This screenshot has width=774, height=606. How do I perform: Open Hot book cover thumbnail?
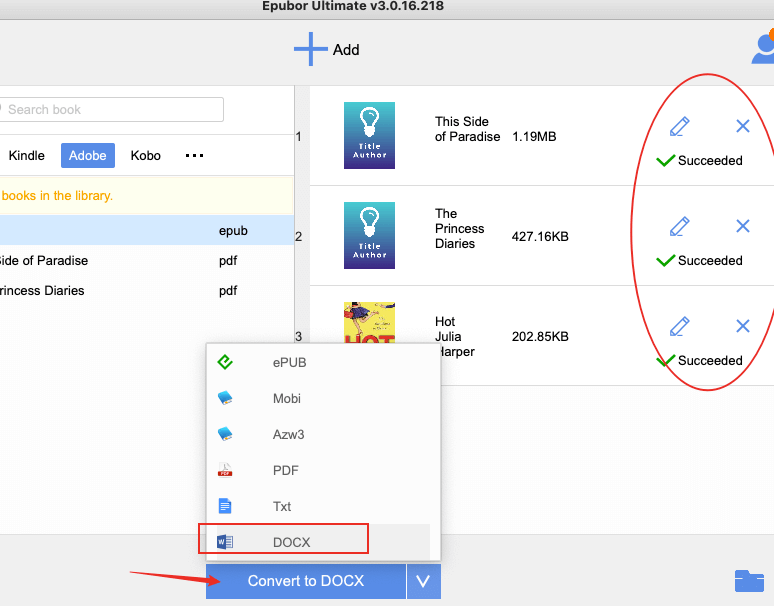(369, 323)
